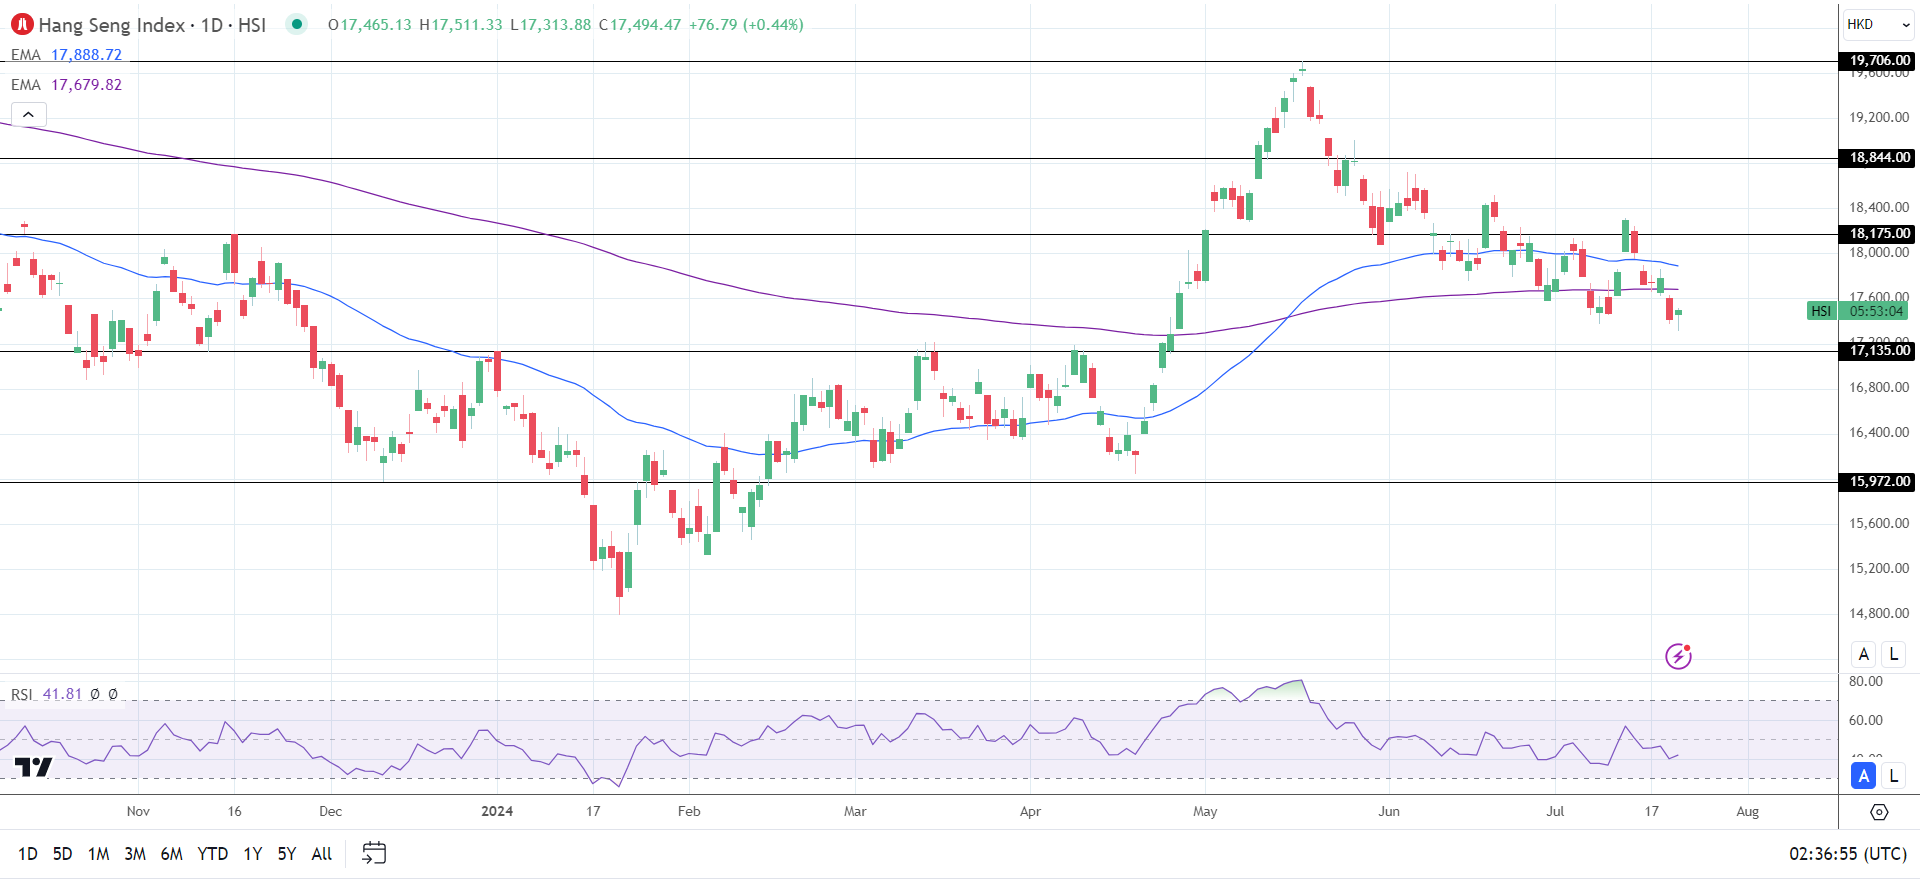Click the second EMA 17,679.82 legend
Viewport: 1920px width, 879px height.
[66, 85]
